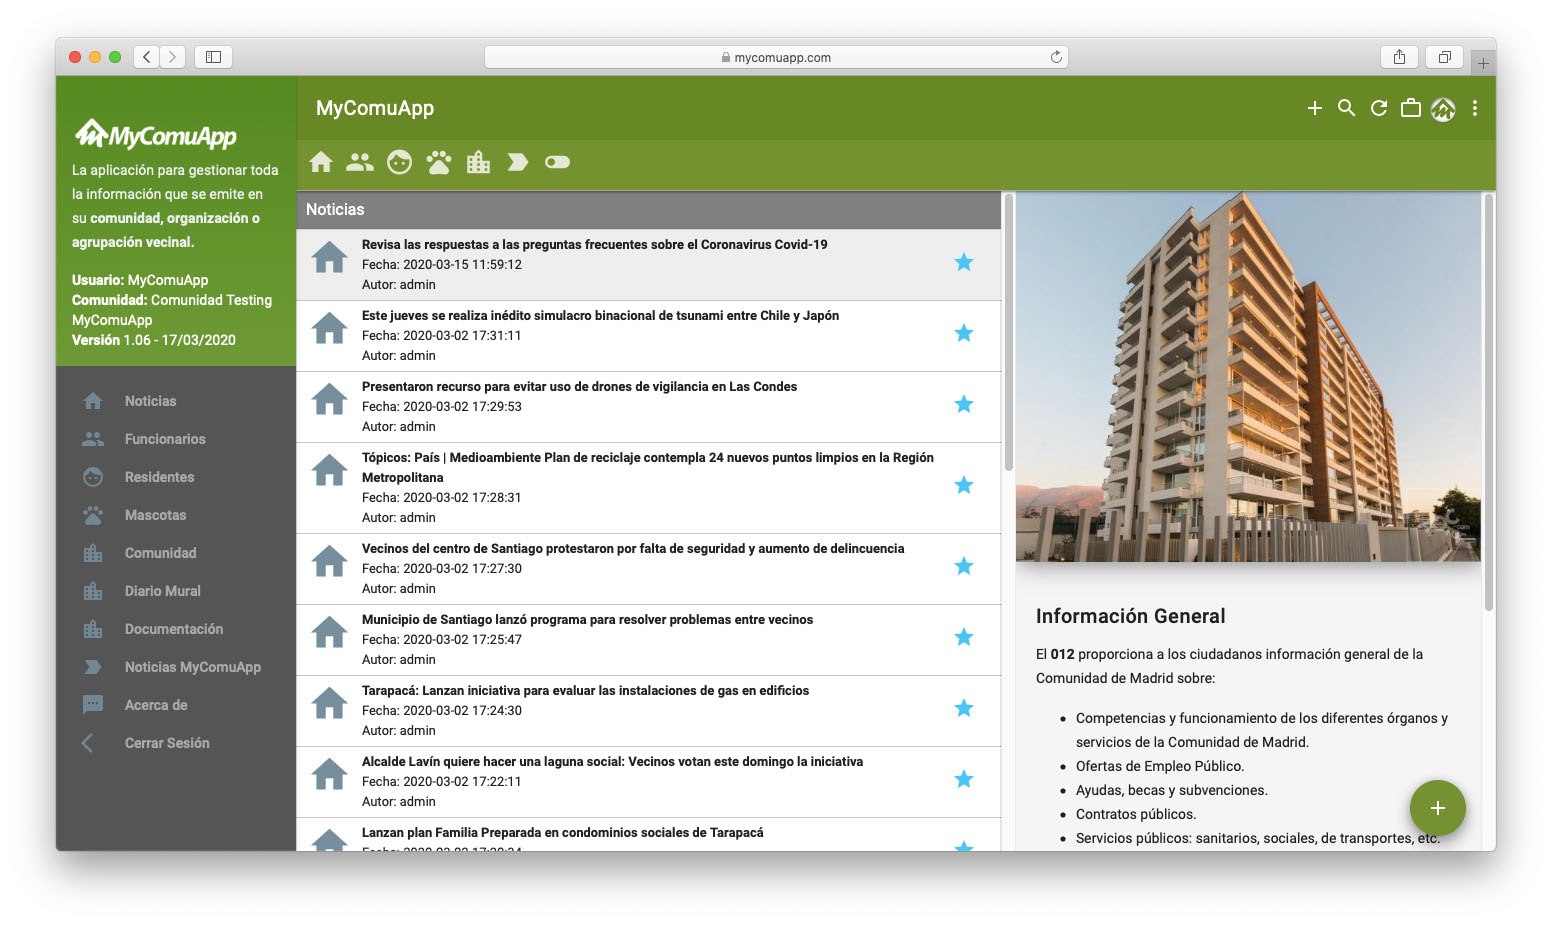Star the tsunami simulacro news item
Image resolution: width=1552 pixels, height=925 pixels.
(x=963, y=333)
